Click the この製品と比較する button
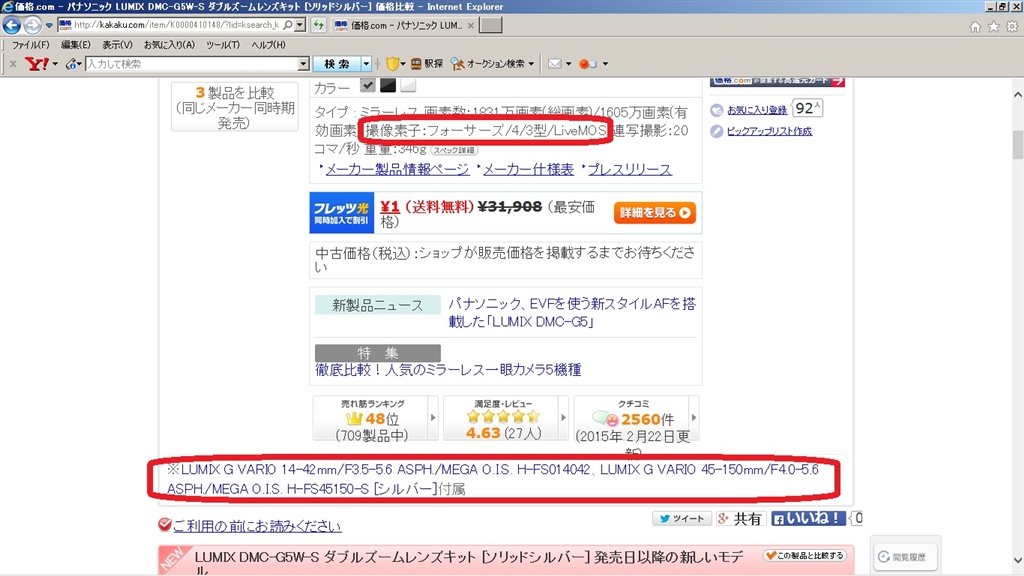Viewport: 1024px width, 576px height. coord(805,555)
